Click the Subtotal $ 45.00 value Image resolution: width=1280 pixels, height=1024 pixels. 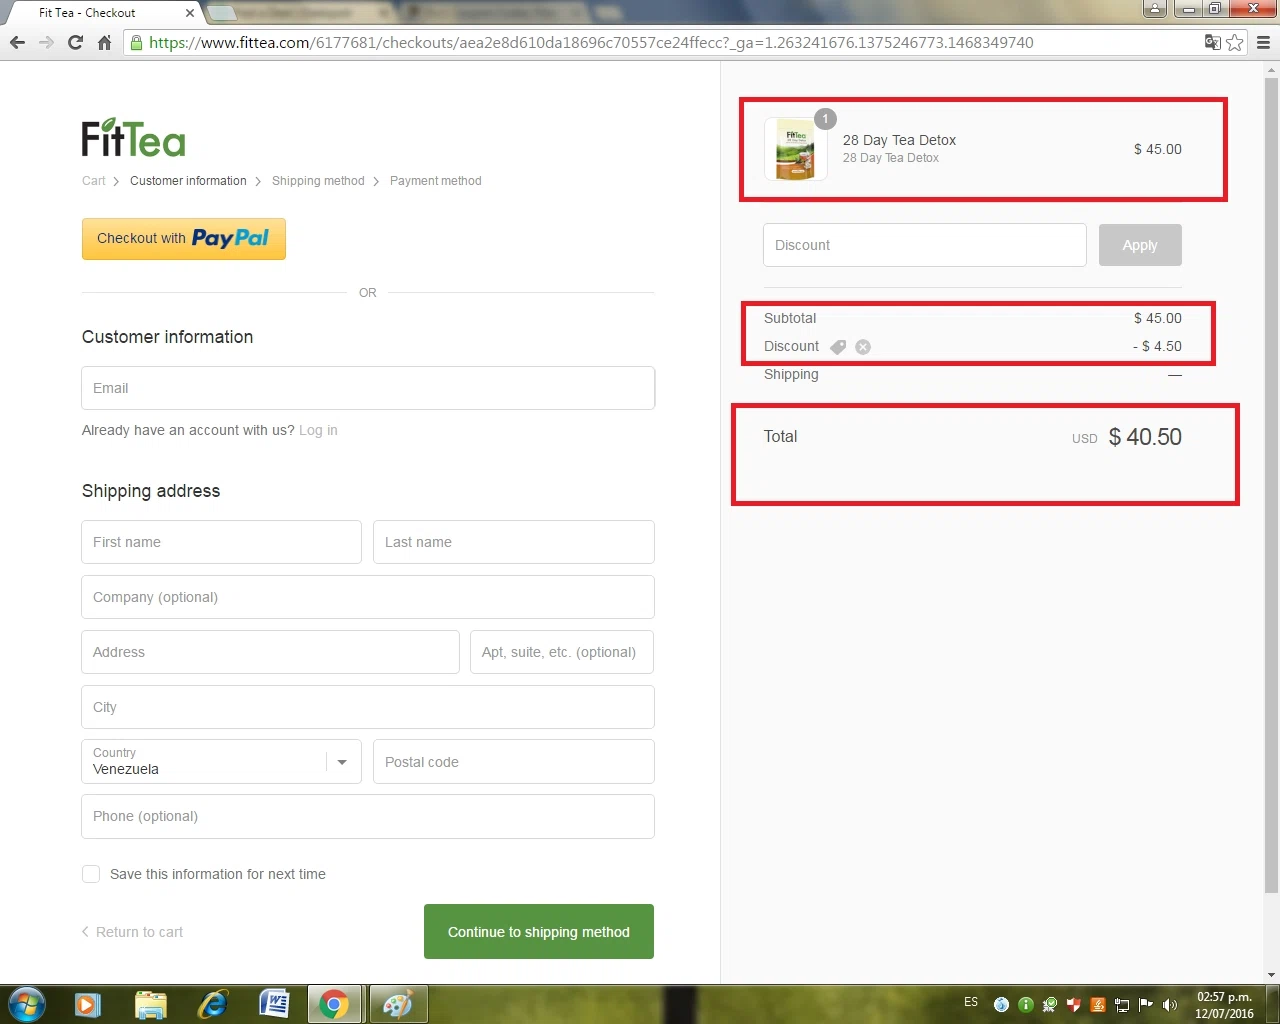click(1158, 318)
